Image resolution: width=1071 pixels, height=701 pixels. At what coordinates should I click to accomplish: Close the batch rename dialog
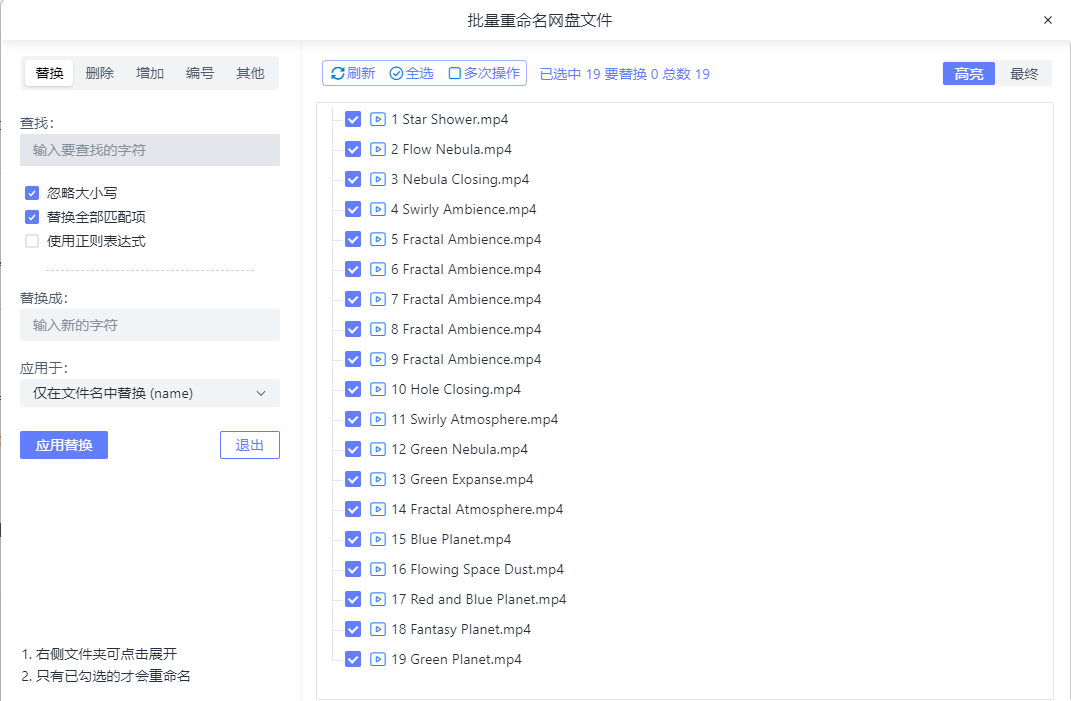coord(1048,20)
